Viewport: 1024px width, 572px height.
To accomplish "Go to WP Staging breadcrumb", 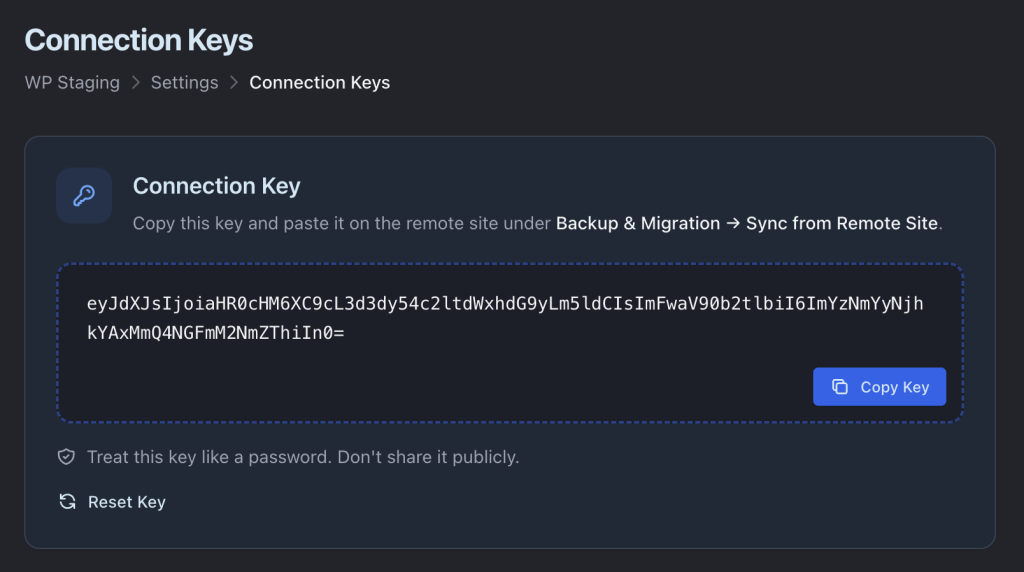I will [x=72, y=83].
